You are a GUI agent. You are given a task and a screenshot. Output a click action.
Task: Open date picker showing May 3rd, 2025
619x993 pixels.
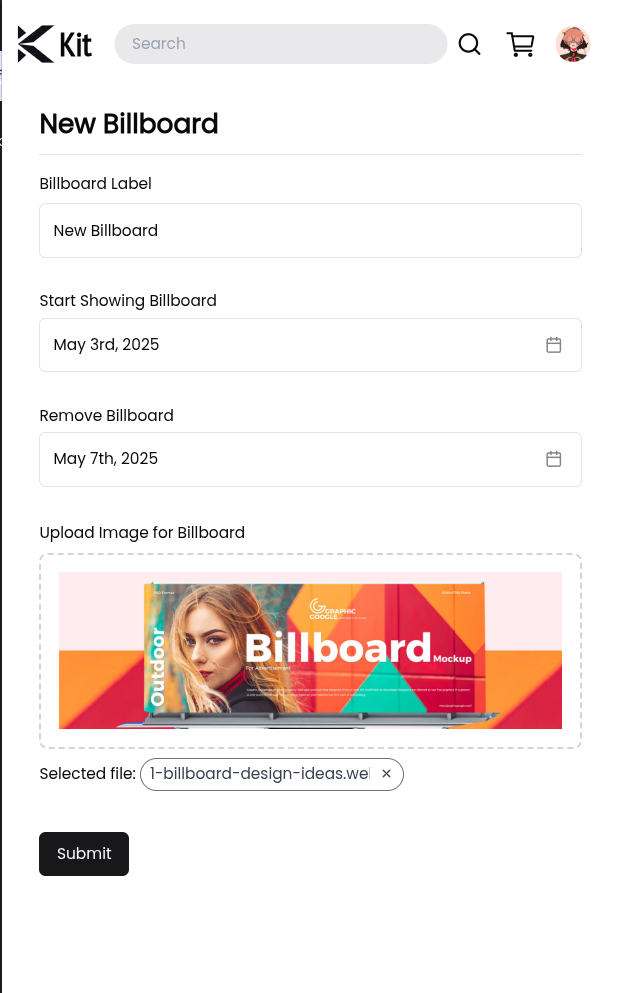(290, 345)
